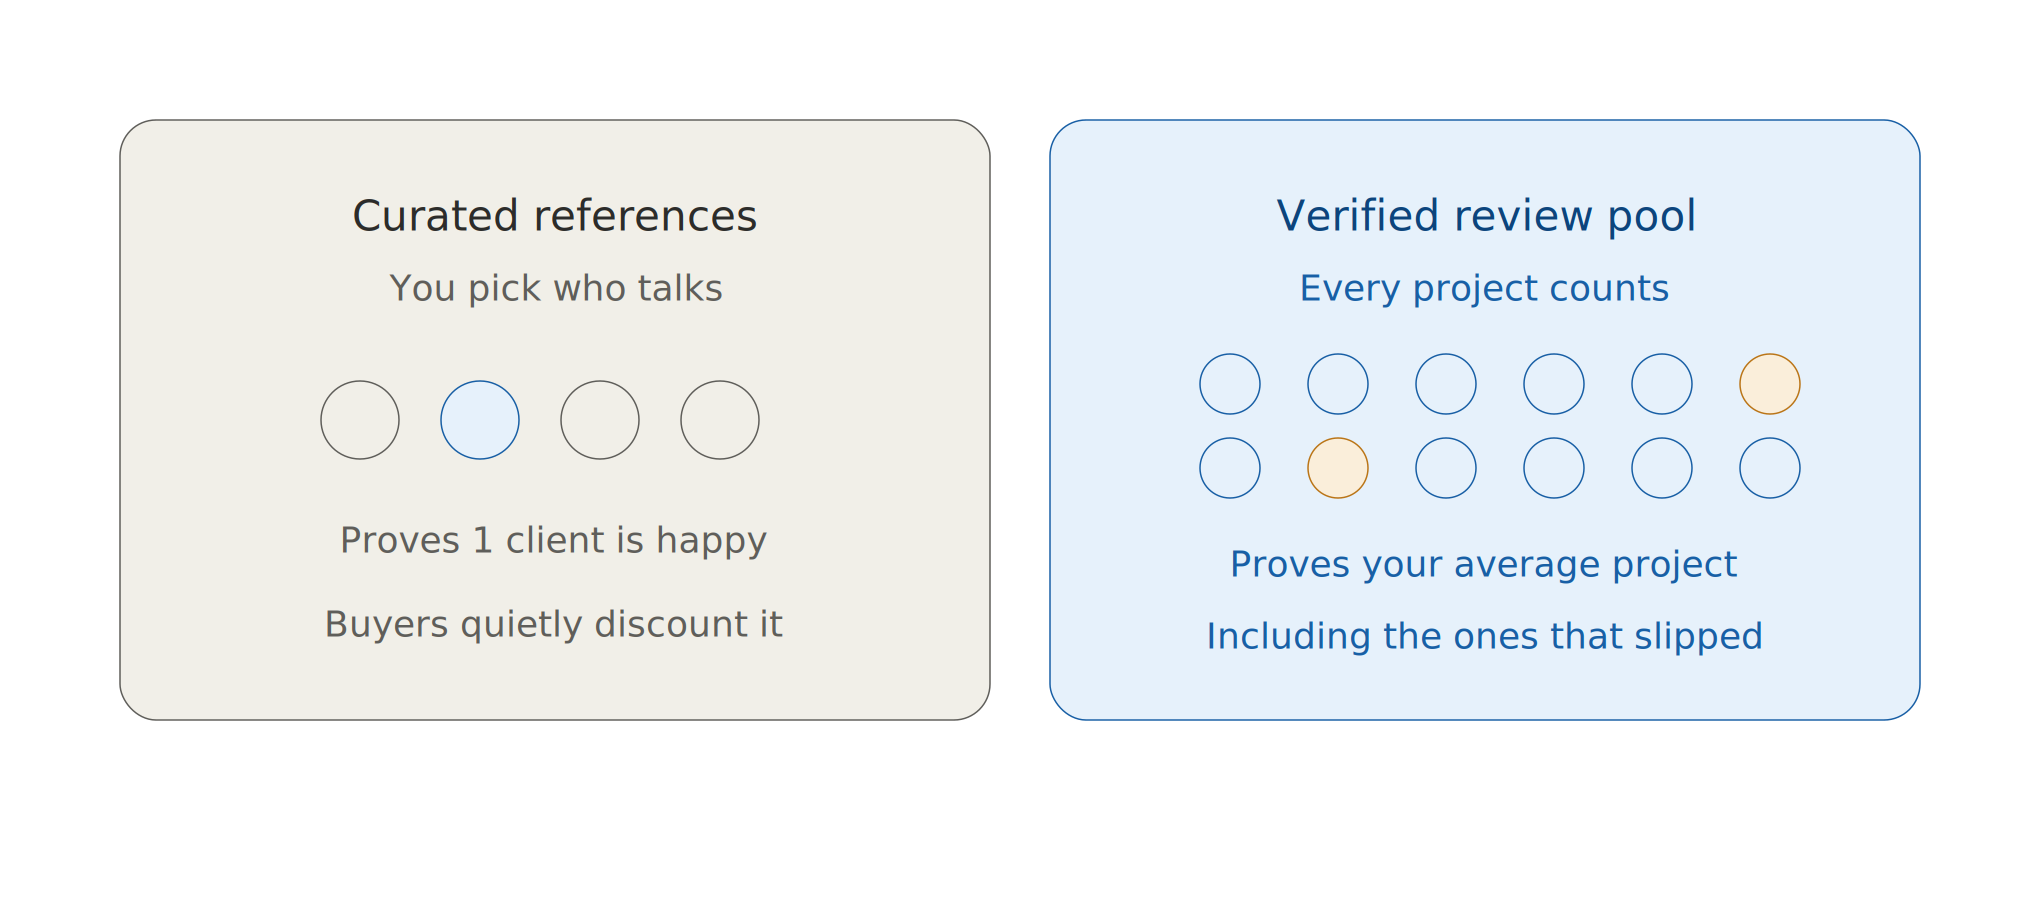
Task: Click the 'You pick who talks' subtitle
Action: coord(556,288)
